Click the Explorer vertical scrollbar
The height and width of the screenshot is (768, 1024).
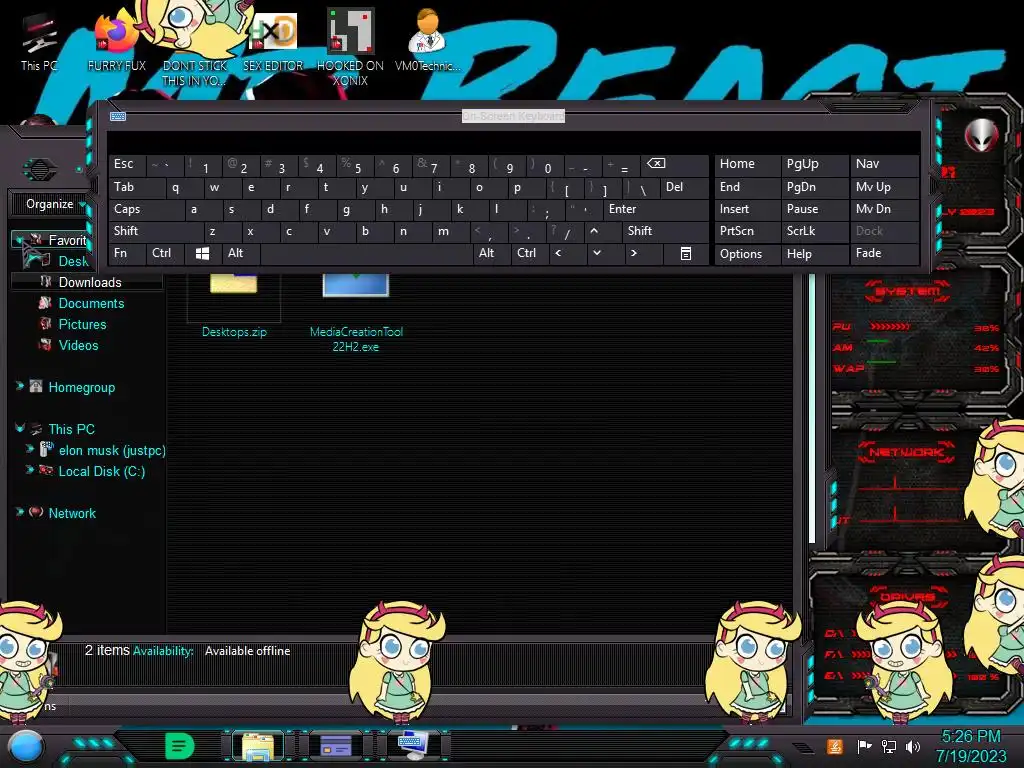click(812, 408)
